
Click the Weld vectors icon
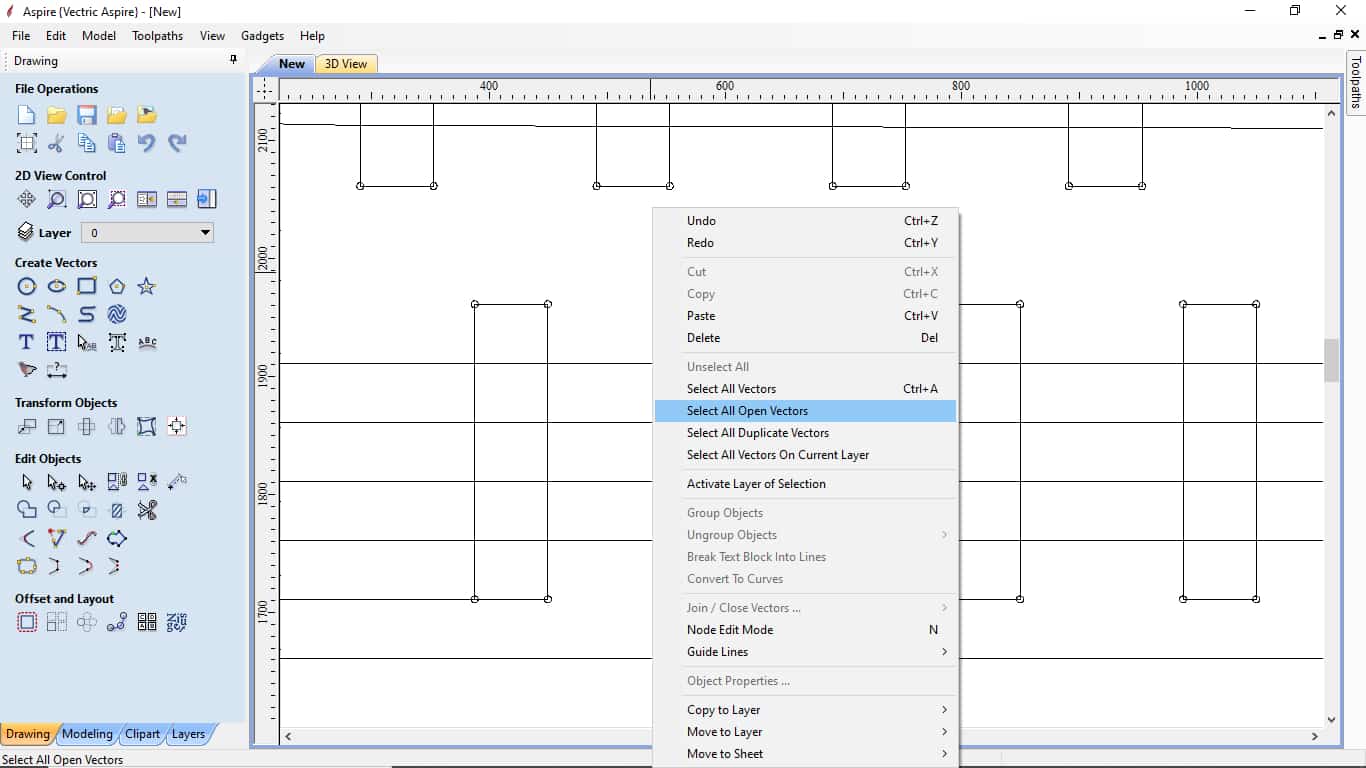(x=27, y=510)
